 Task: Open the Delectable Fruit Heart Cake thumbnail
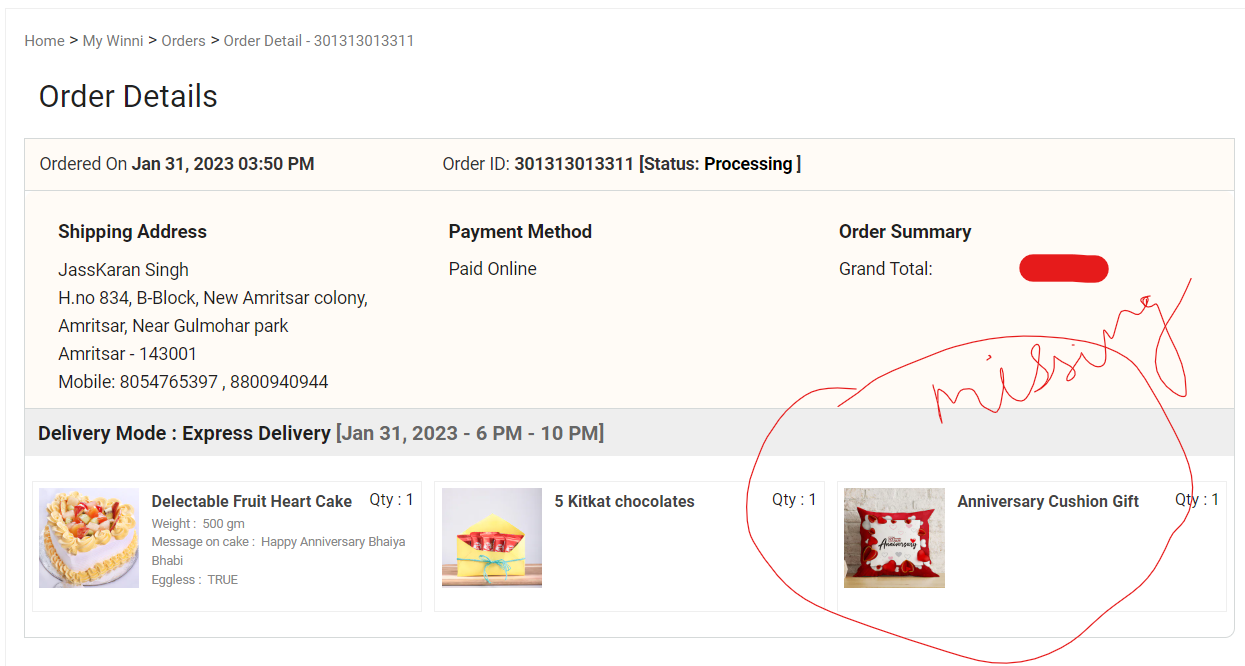pos(89,538)
